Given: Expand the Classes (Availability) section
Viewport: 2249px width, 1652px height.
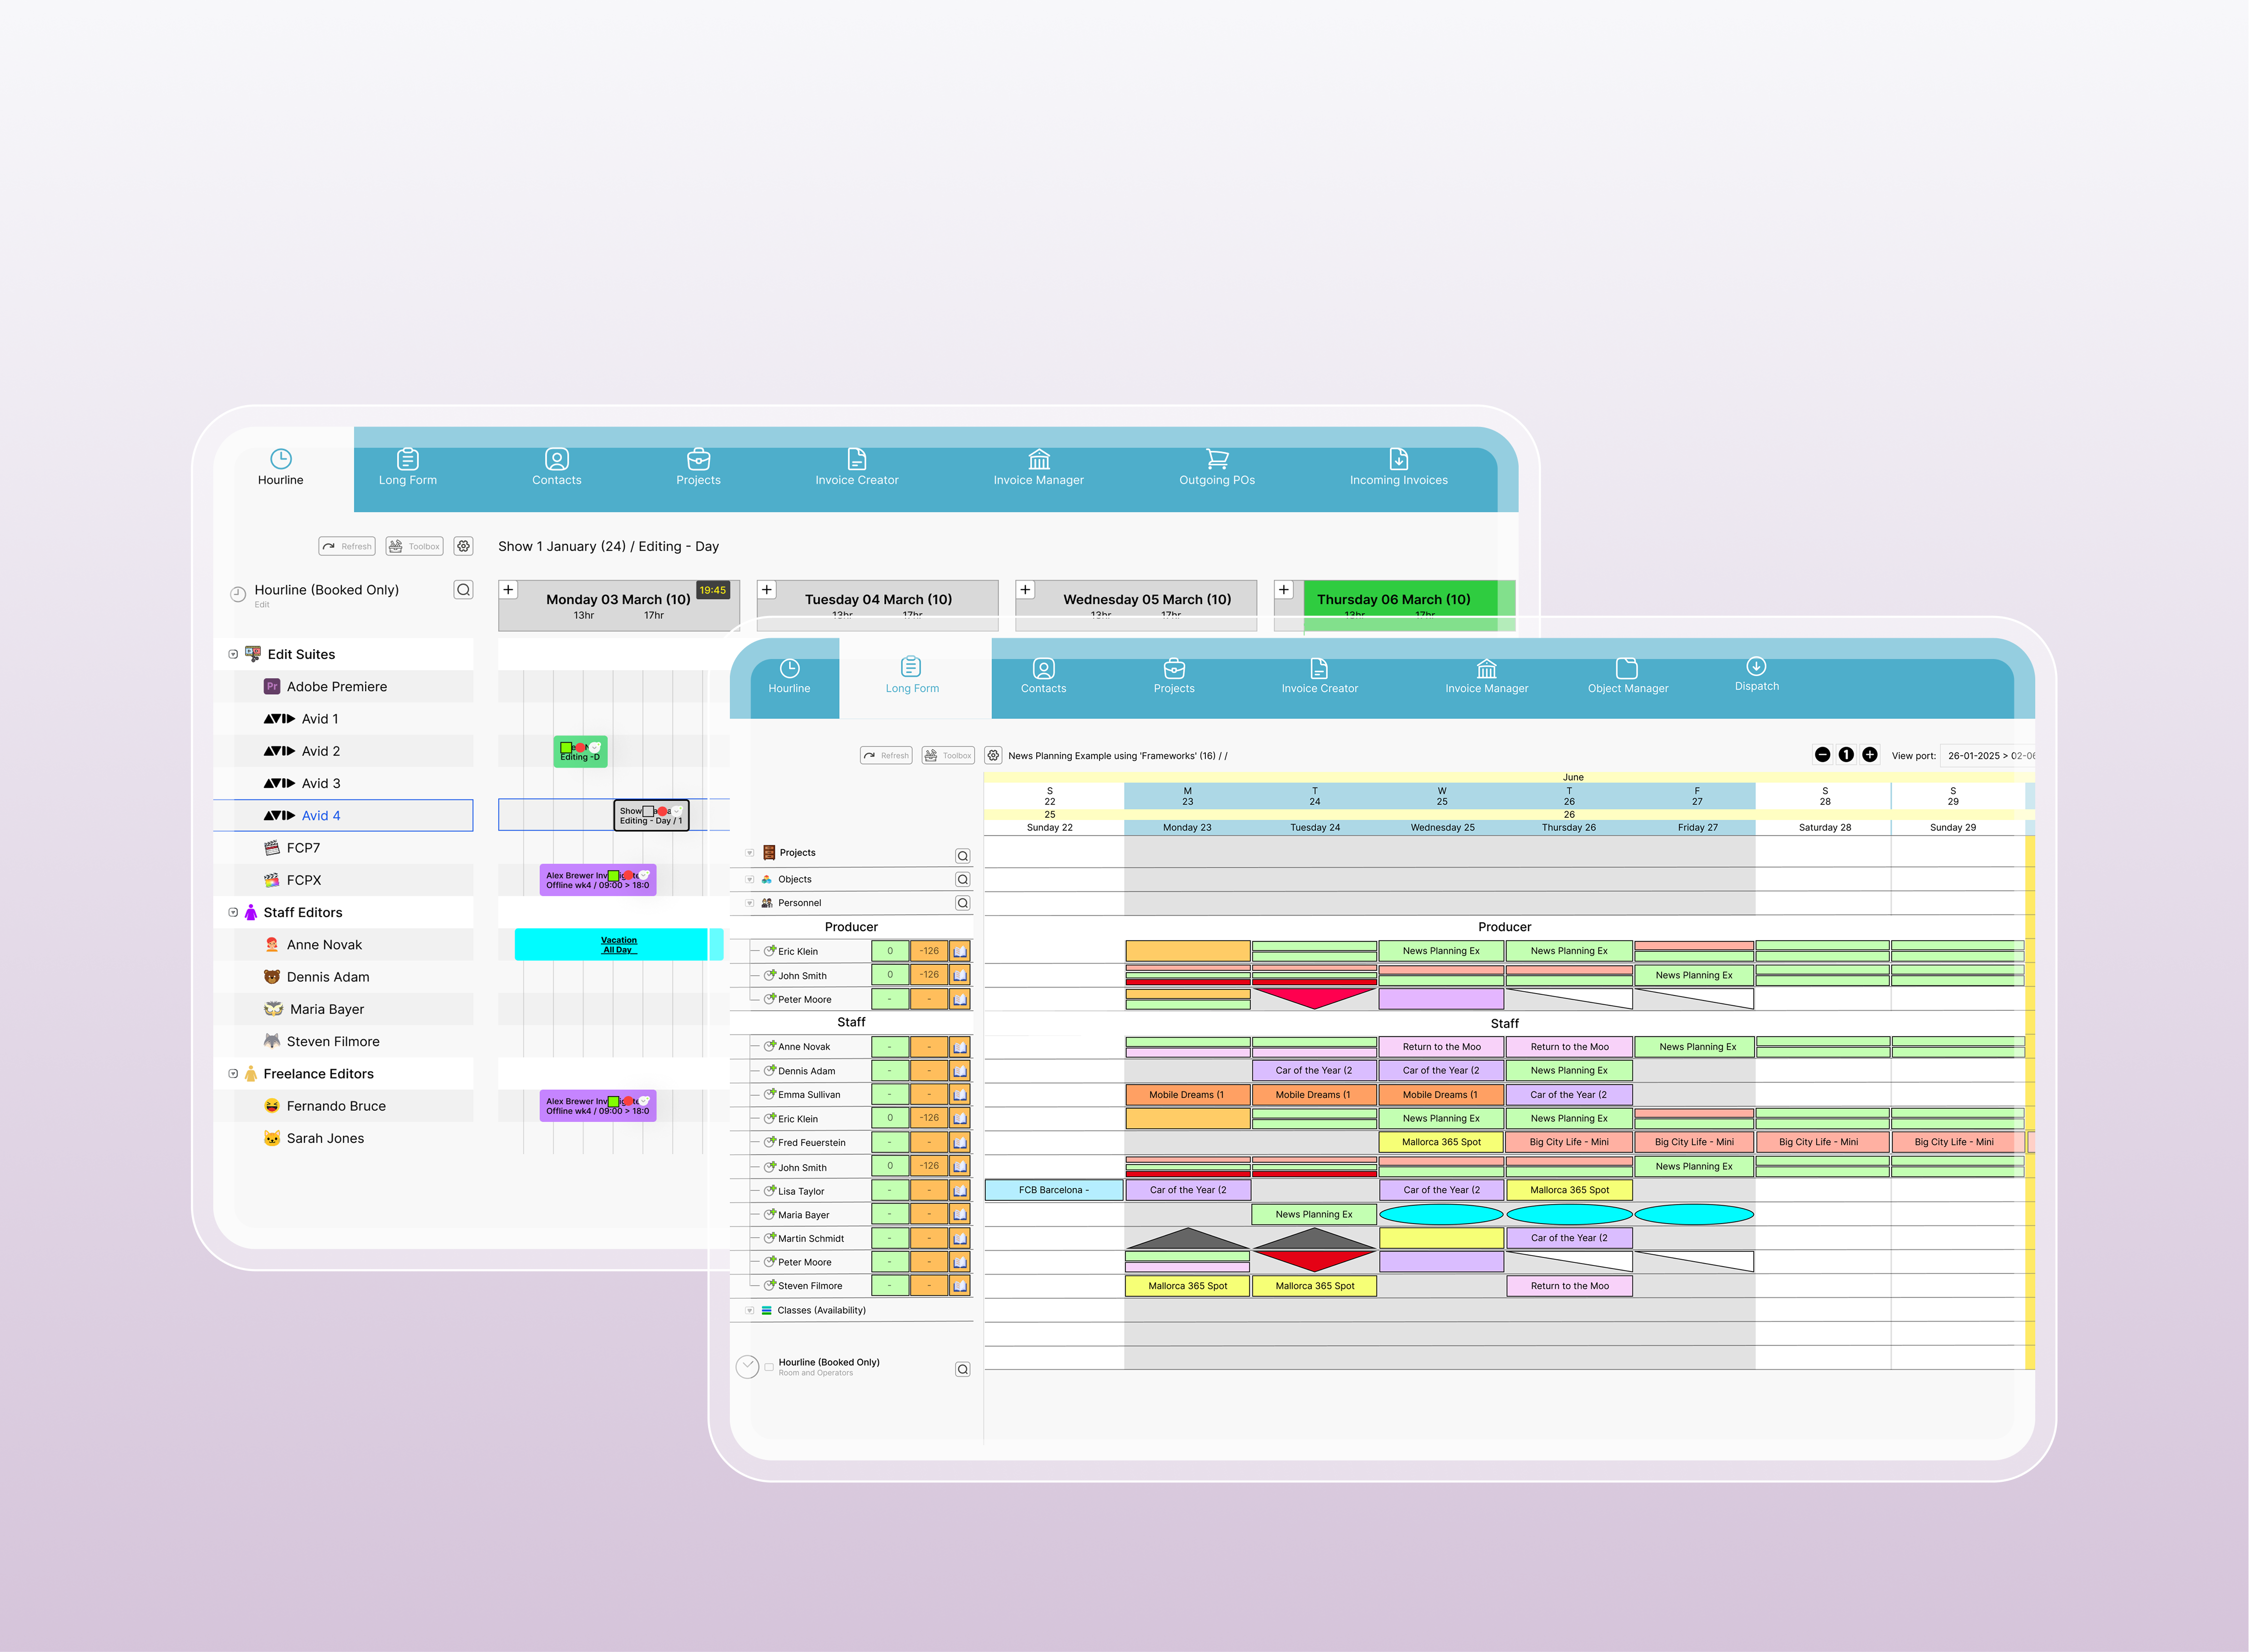Looking at the screenshot, I should coord(749,1310).
